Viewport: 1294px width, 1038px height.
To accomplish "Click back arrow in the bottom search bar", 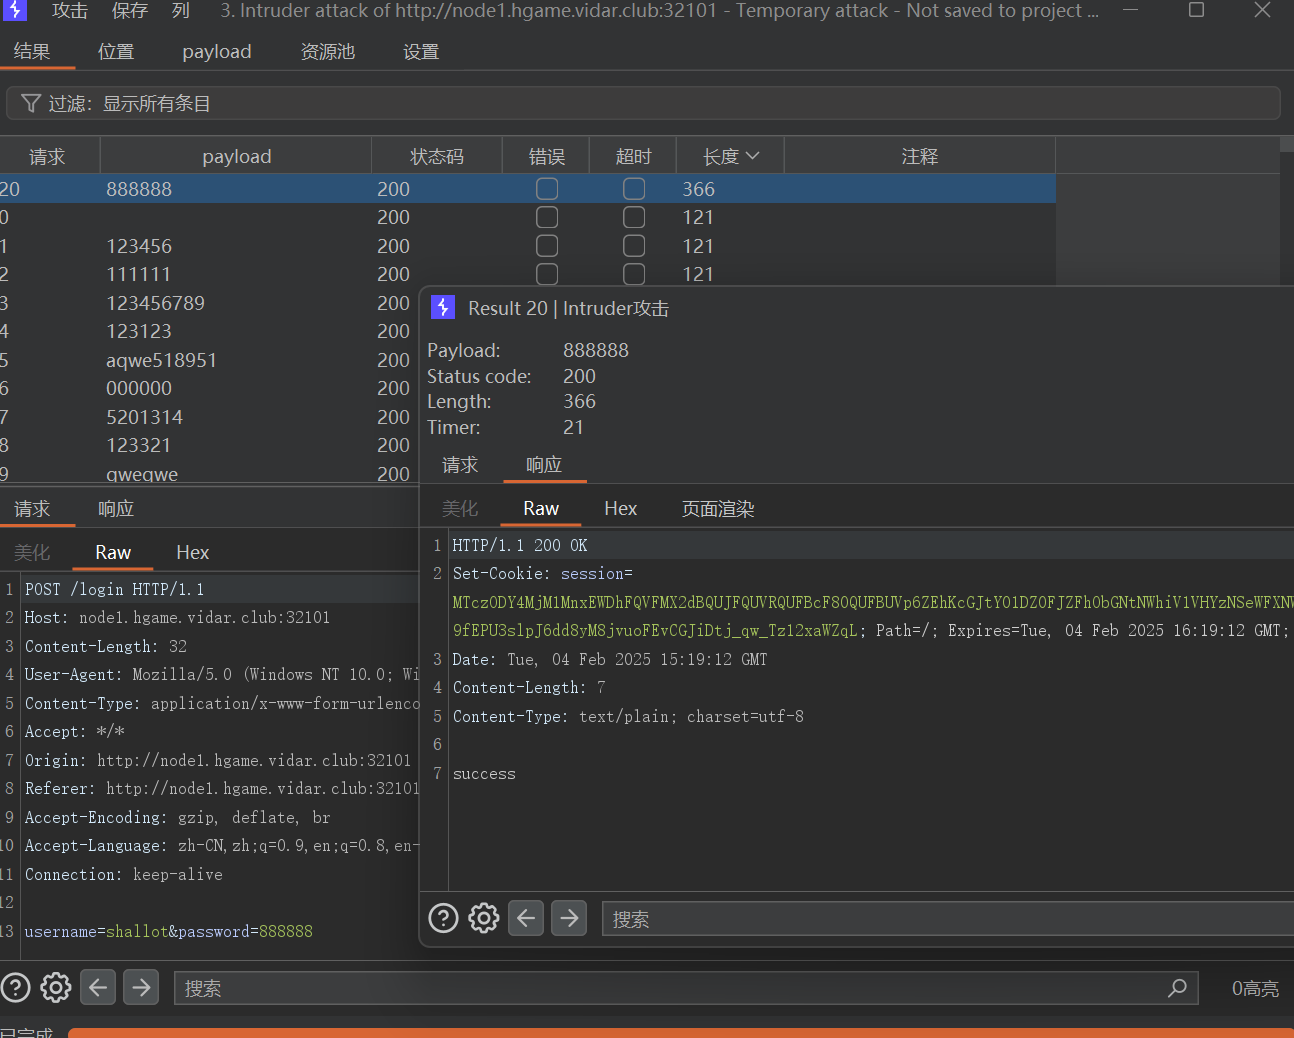I will click(x=98, y=988).
